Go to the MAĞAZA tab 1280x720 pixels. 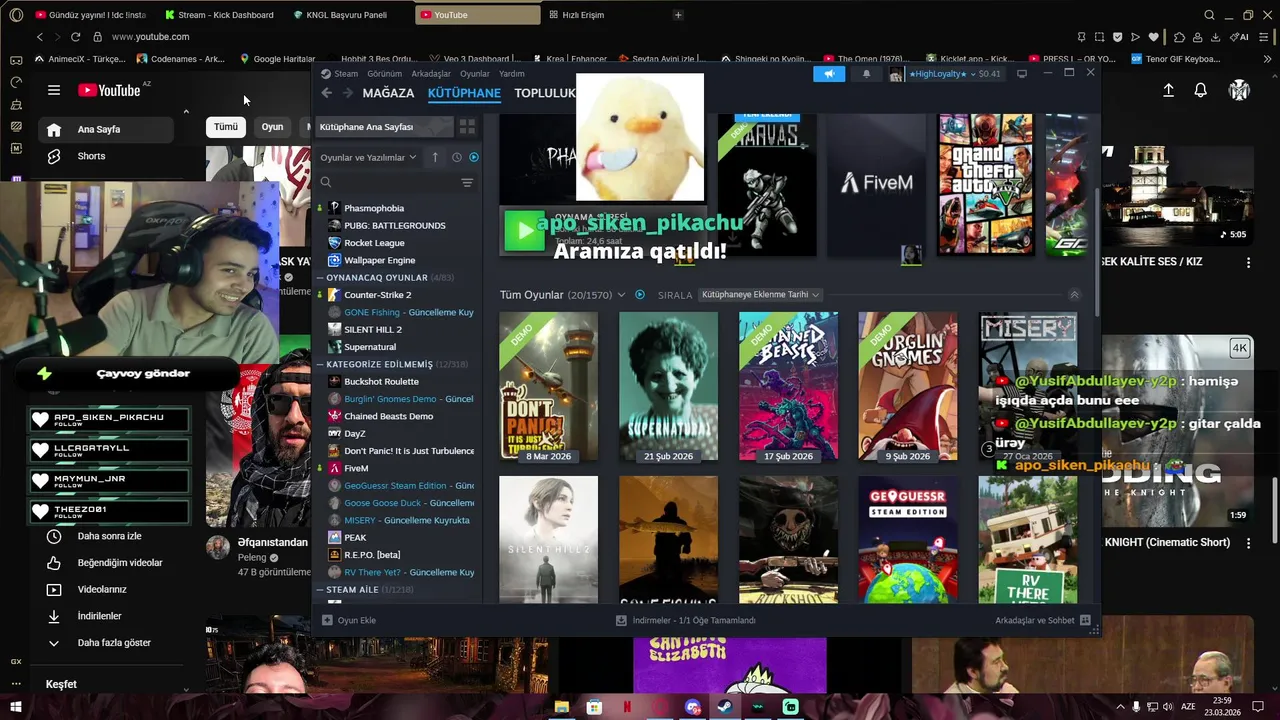pos(388,93)
